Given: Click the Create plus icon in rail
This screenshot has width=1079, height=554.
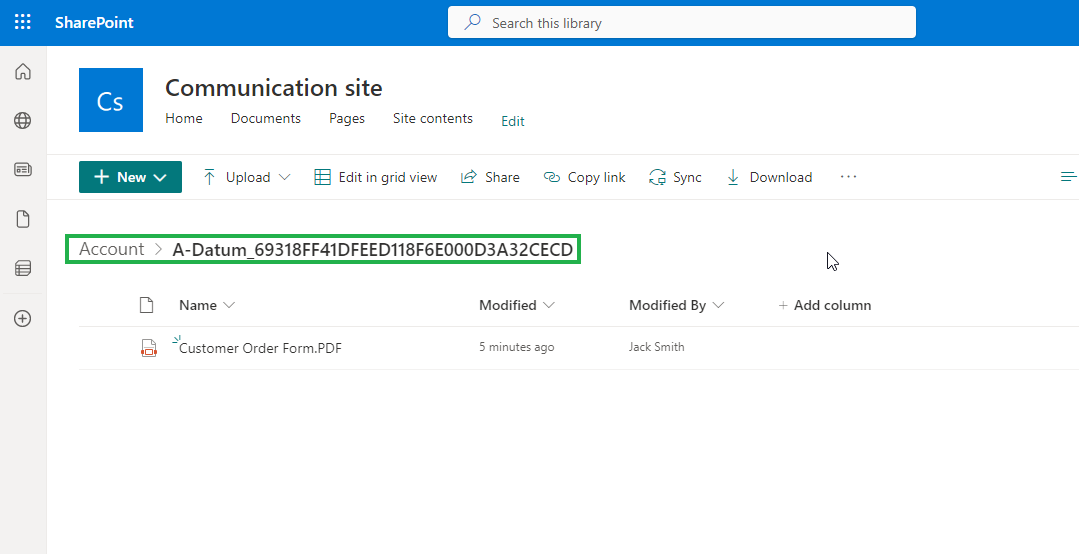Looking at the screenshot, I should pos(23,319).
